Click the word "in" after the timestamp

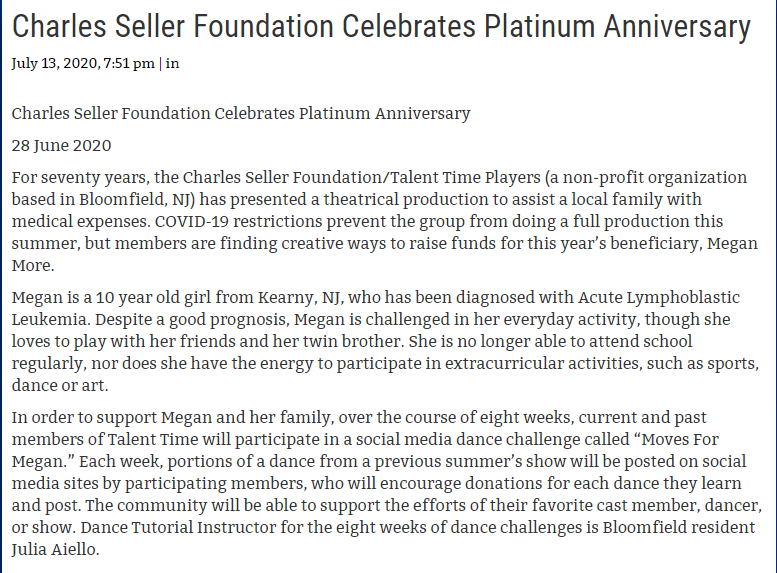(x=173, y=64)
